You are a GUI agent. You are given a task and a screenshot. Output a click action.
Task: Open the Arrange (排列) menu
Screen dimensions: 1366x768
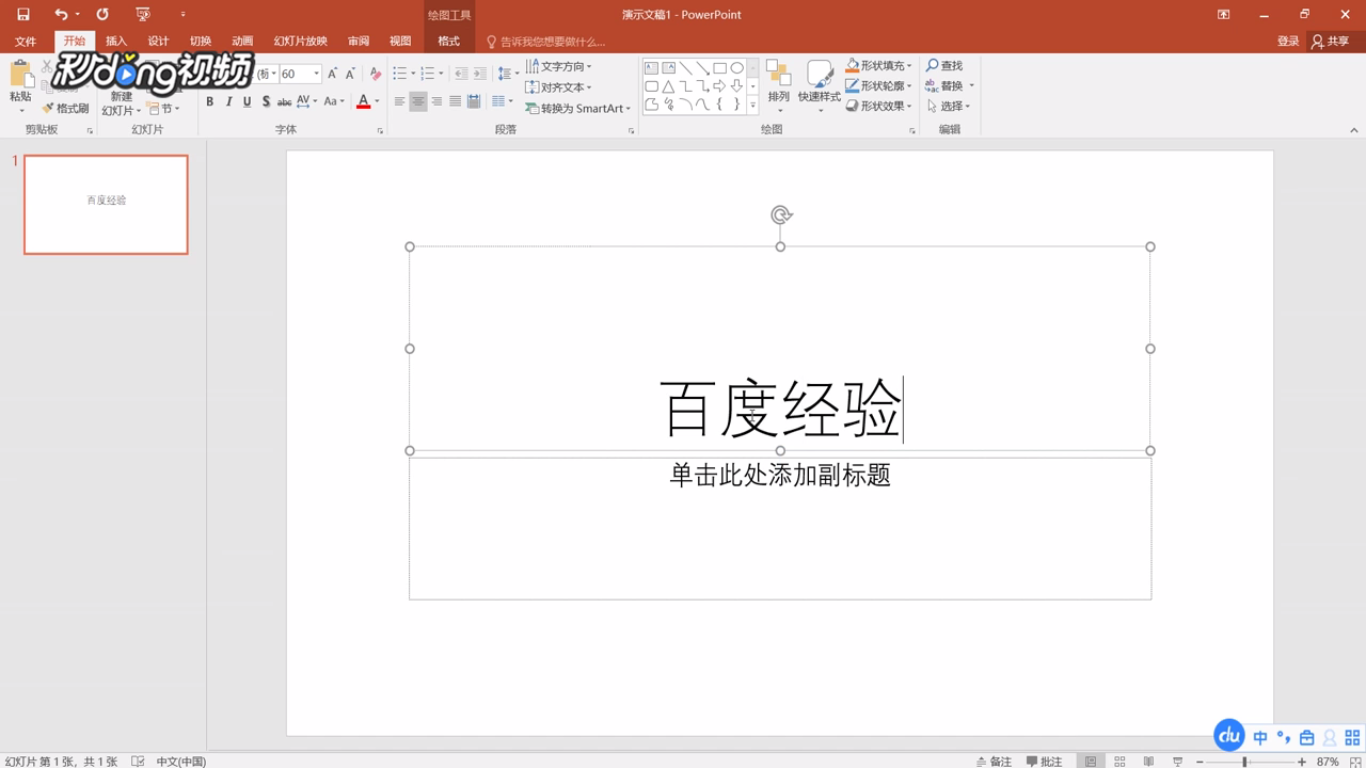(x=779, y=84)
